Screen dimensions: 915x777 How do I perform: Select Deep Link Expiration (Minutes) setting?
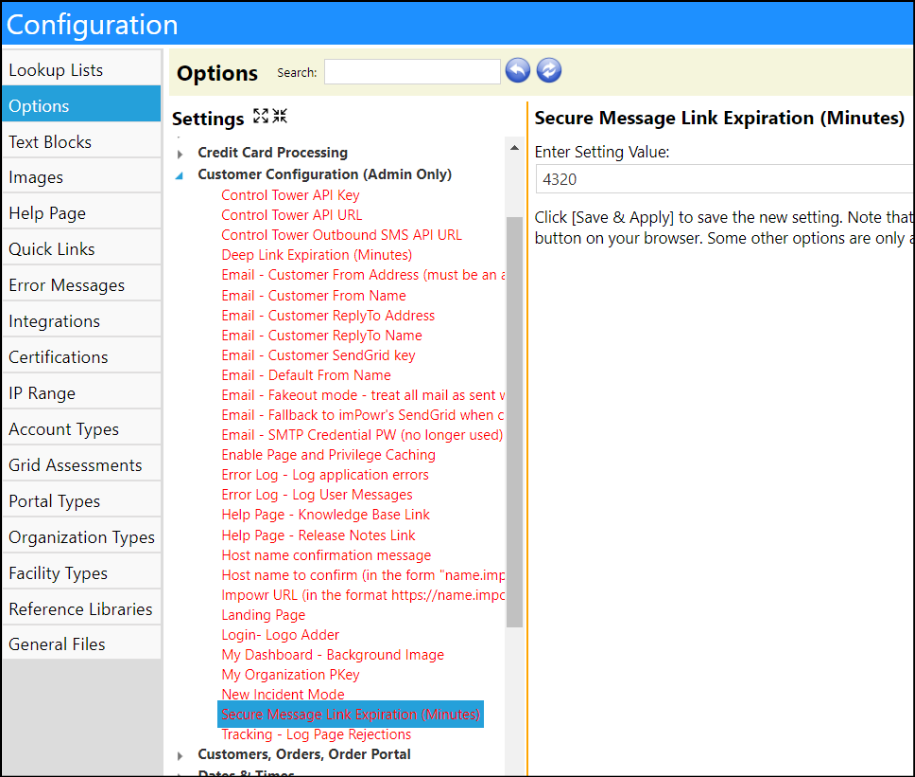[316, 255]
